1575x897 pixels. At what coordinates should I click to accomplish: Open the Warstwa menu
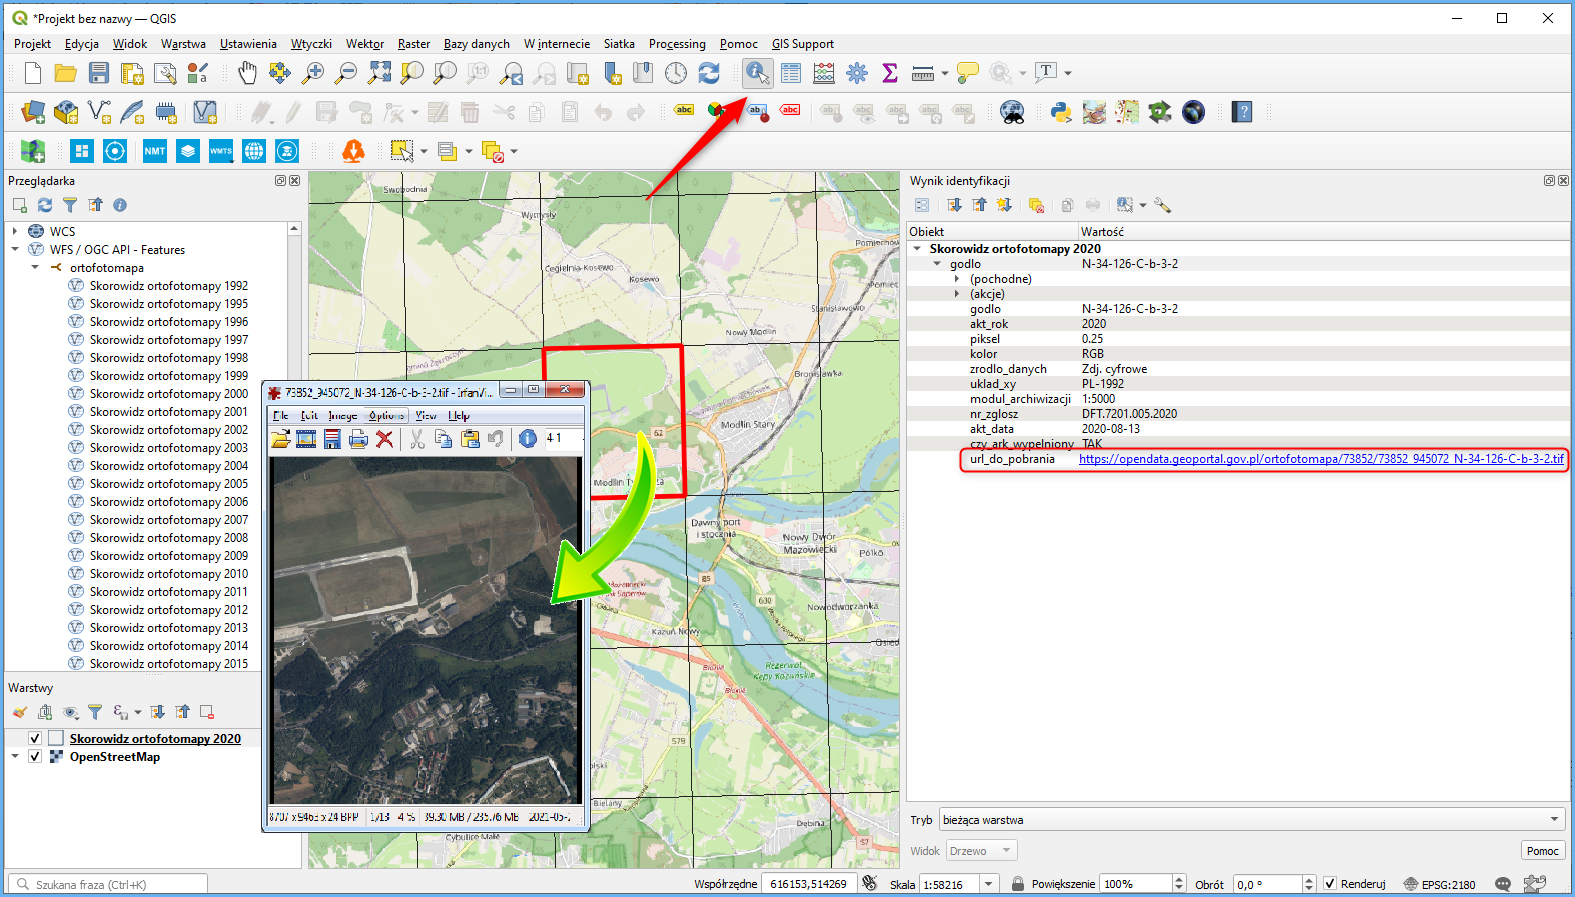click(183, 44)
